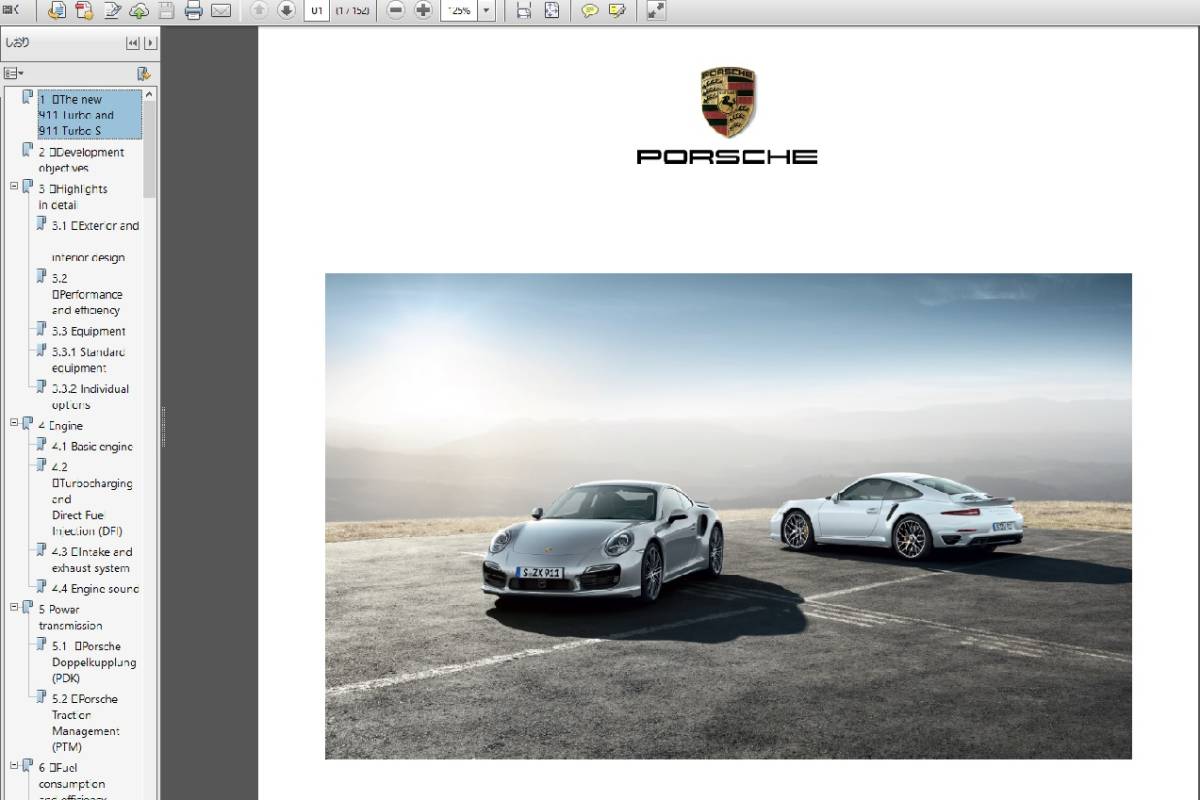Image resolution: width=1200 pixels, height=800 pixels.
Task: Collapse the '5 Power transmission' bookmark
Action: [x=15, y=607]
